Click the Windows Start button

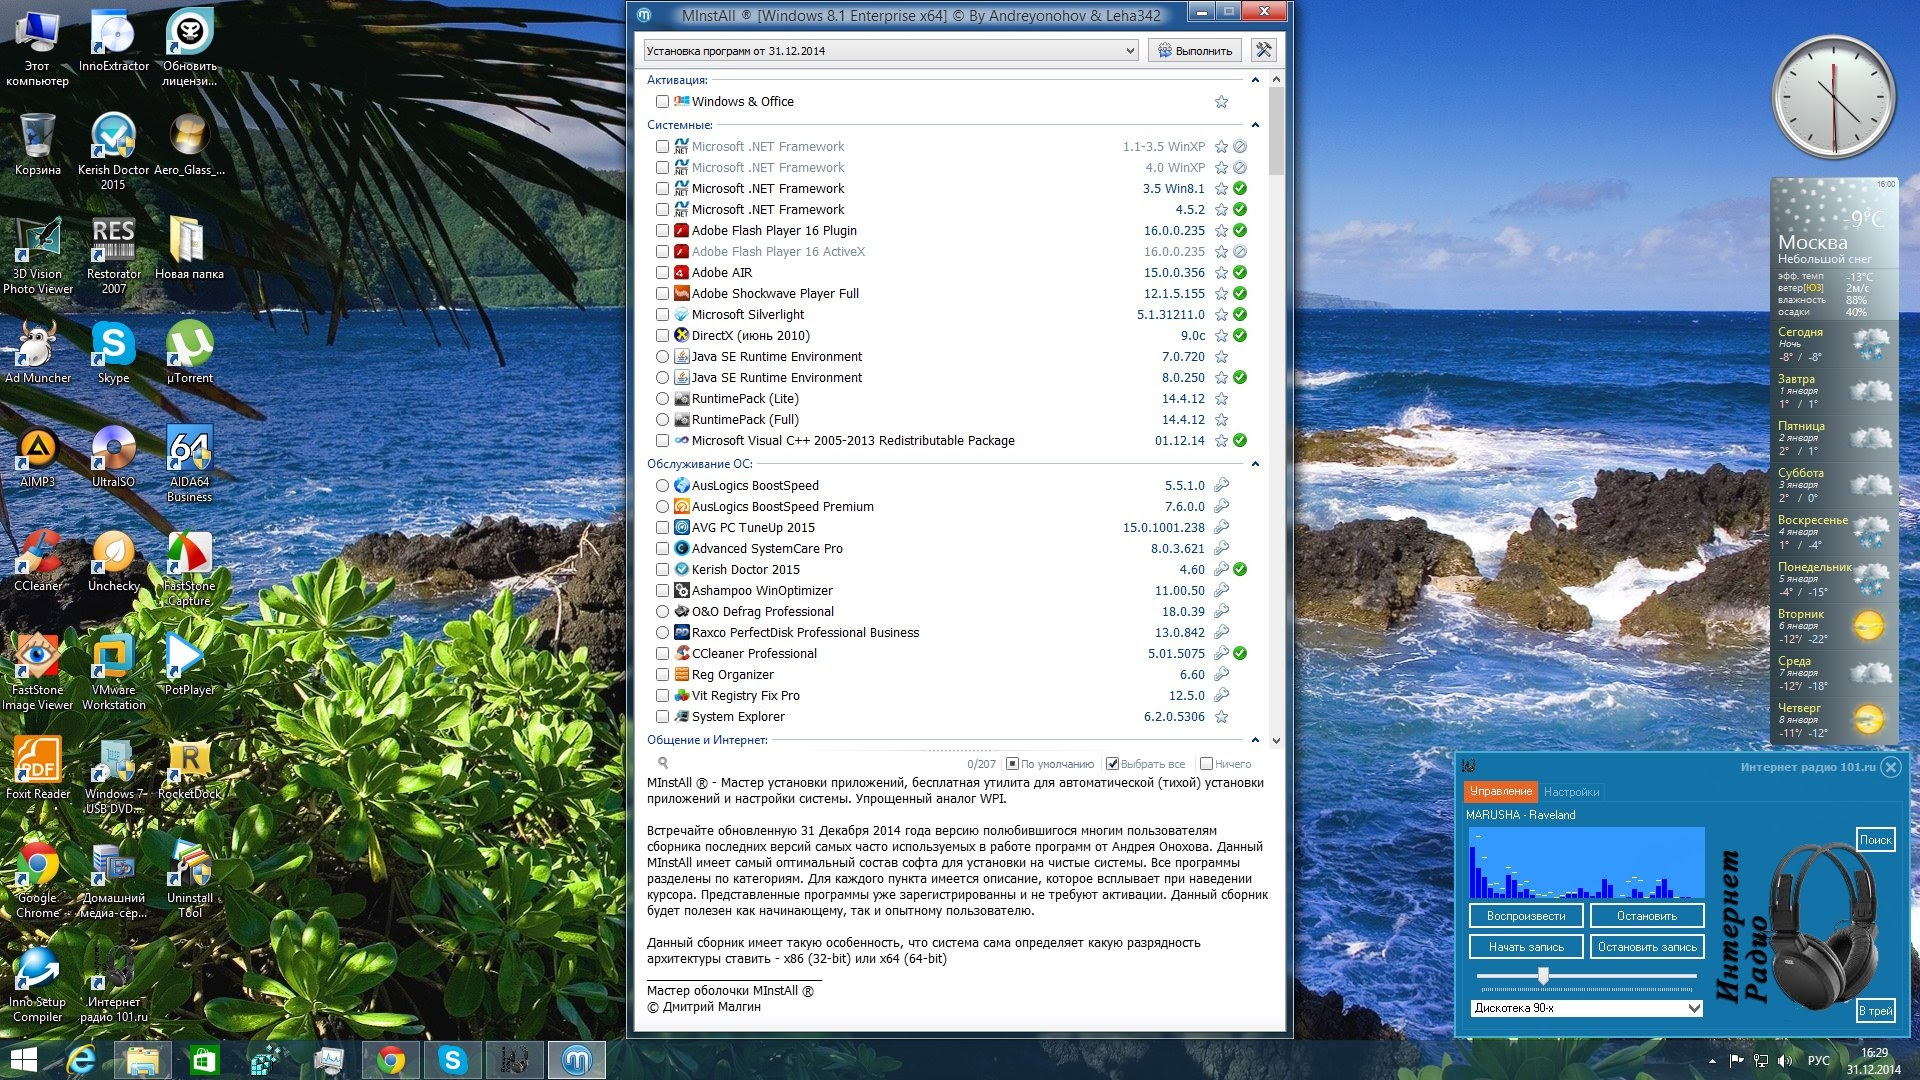coord(23,1060)
